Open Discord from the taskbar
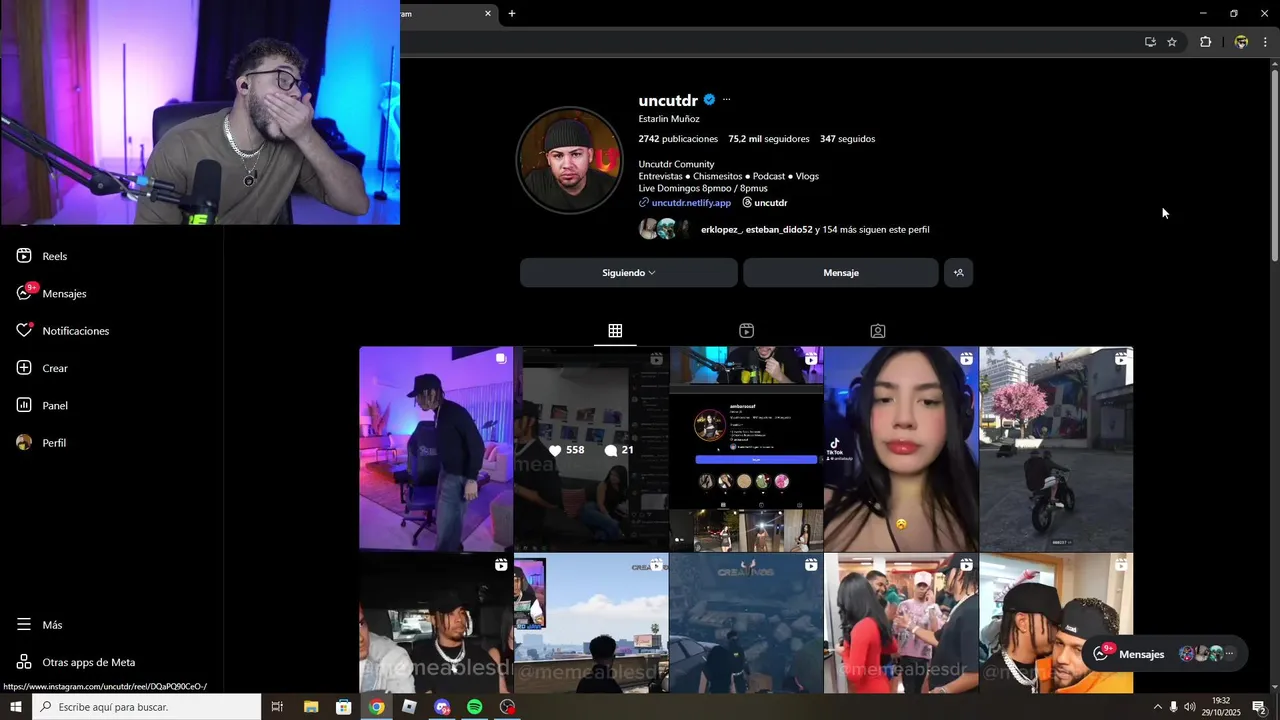Viewport: 1280px width, 720px height. coord(442,707)
